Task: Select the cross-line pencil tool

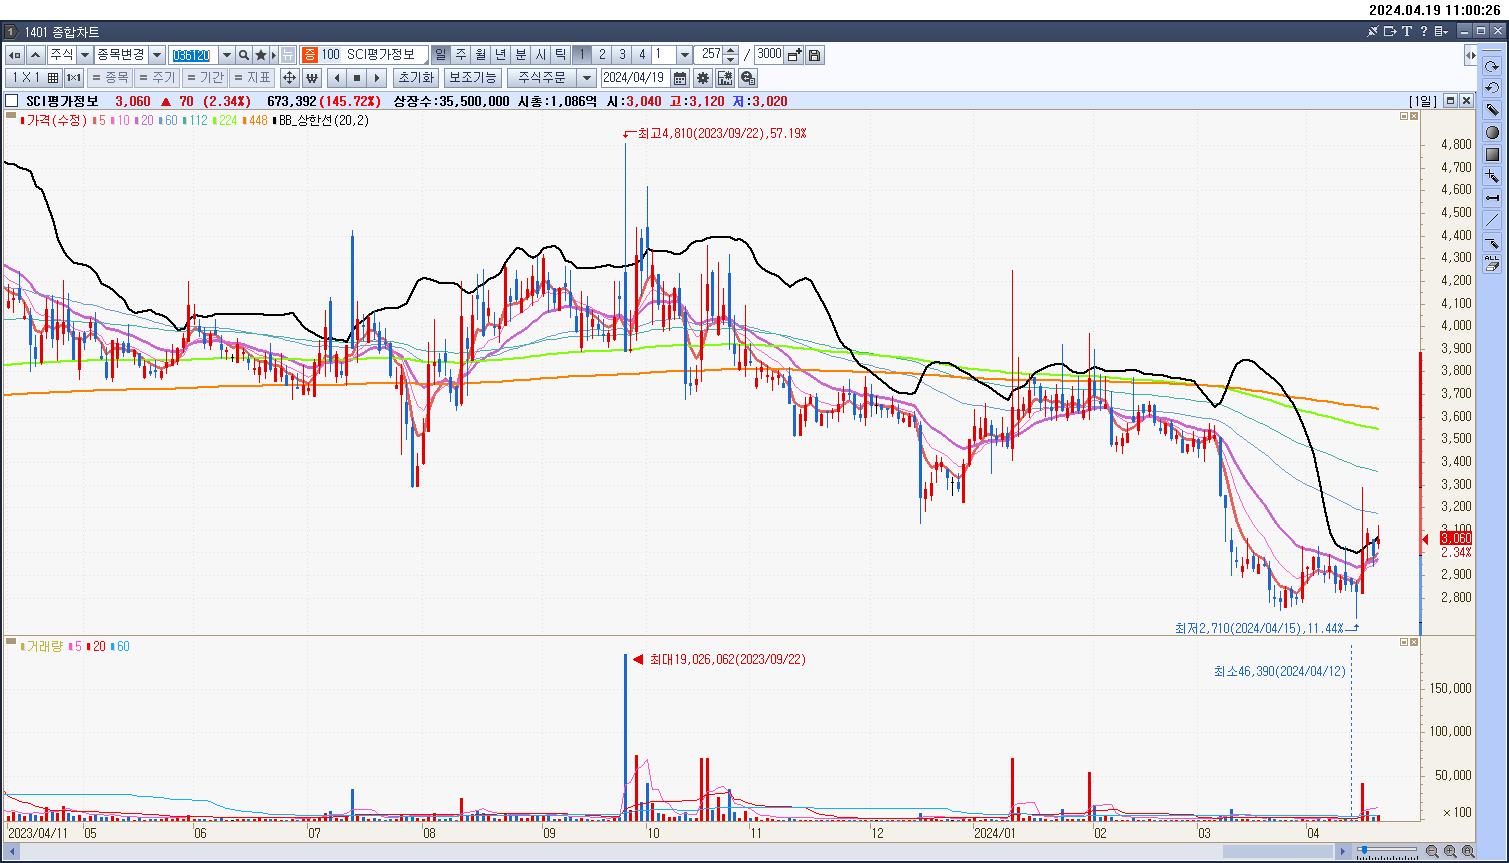Action: point(1492,176)
